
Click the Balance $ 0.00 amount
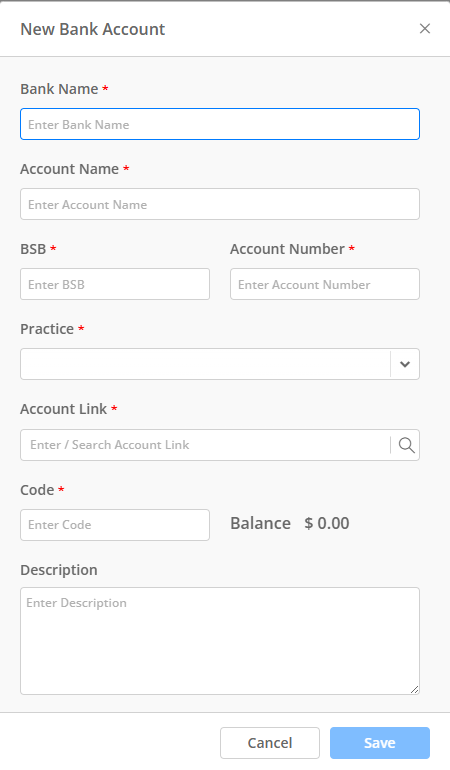pyautogui.click(x=327, y=523)
